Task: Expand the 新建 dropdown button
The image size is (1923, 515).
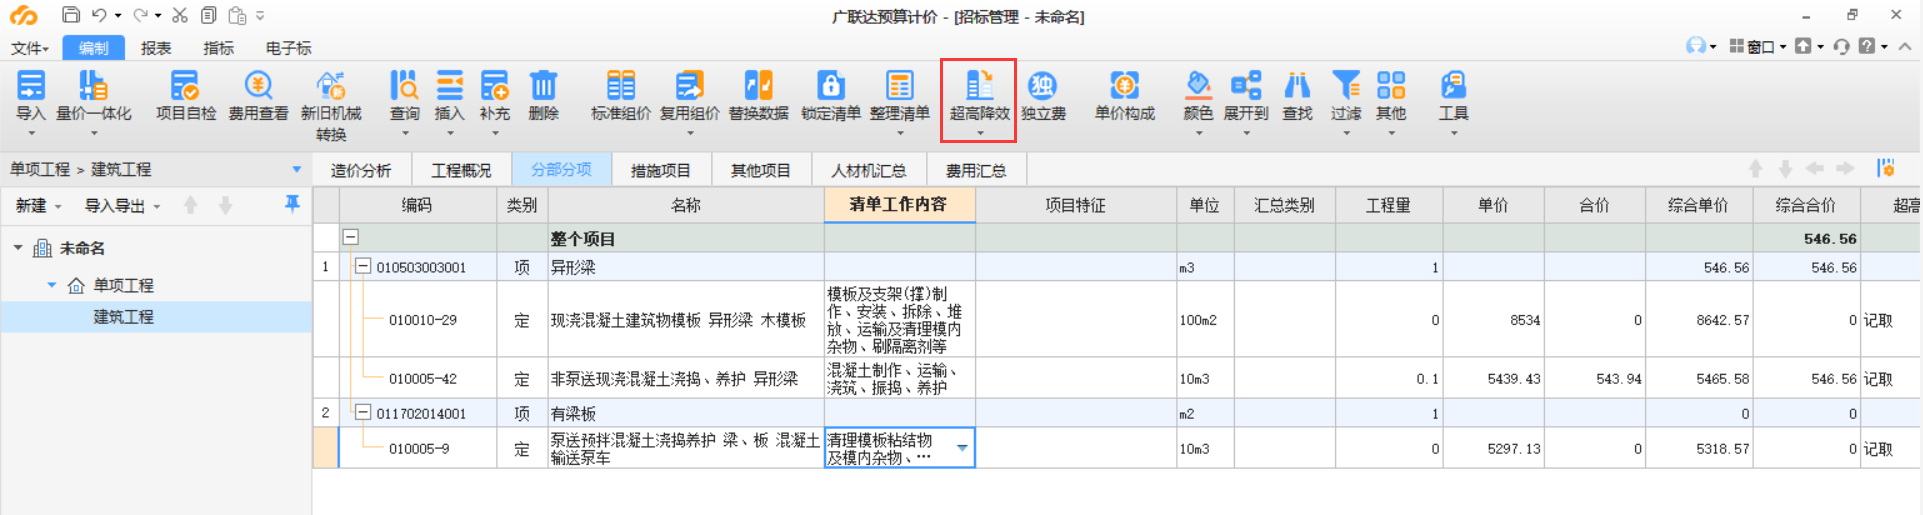Action: point(38,206)
